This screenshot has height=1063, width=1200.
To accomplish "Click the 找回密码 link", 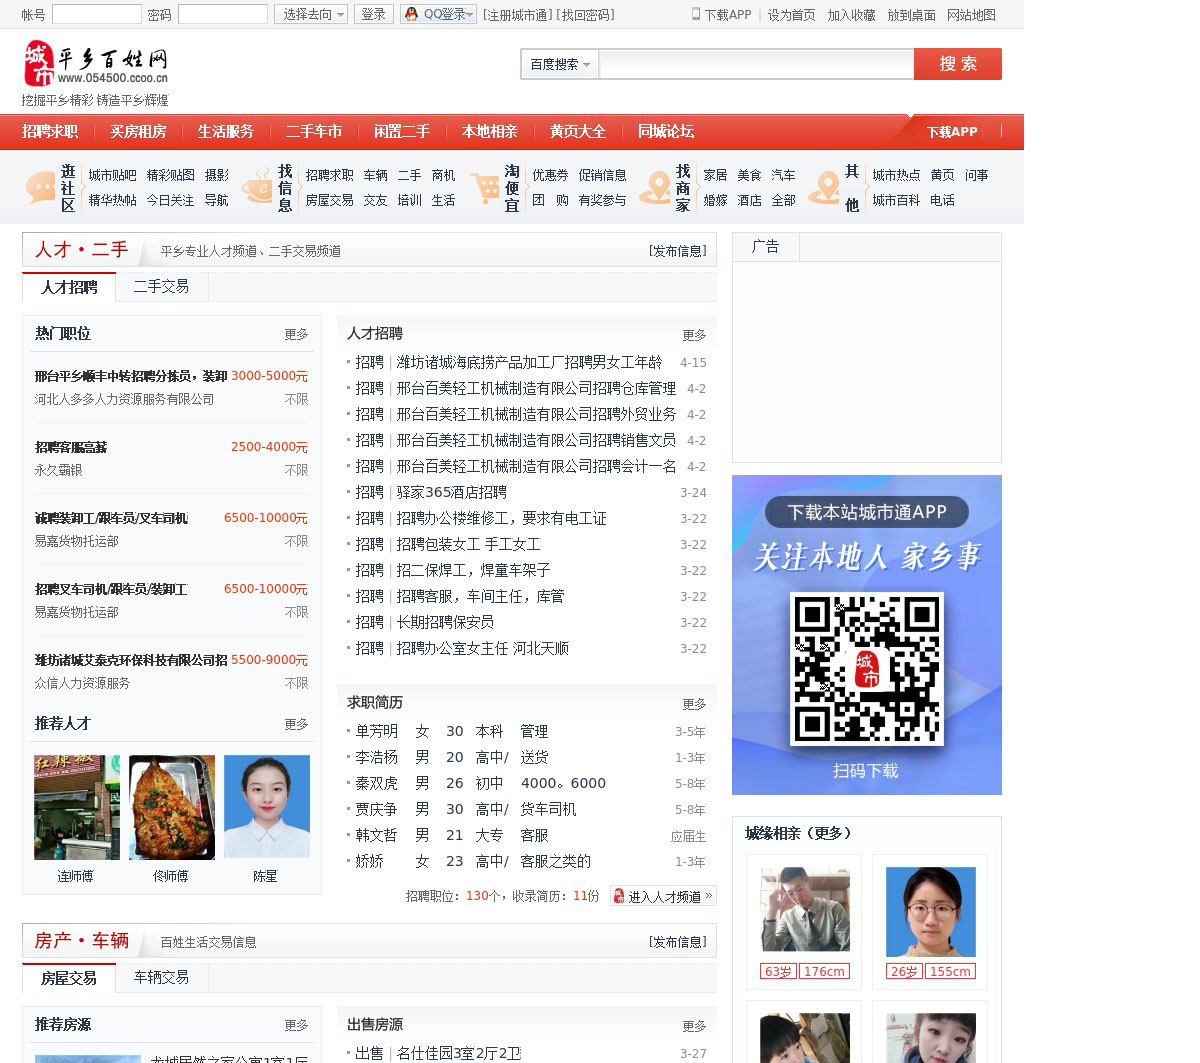I will coord(586,15).
